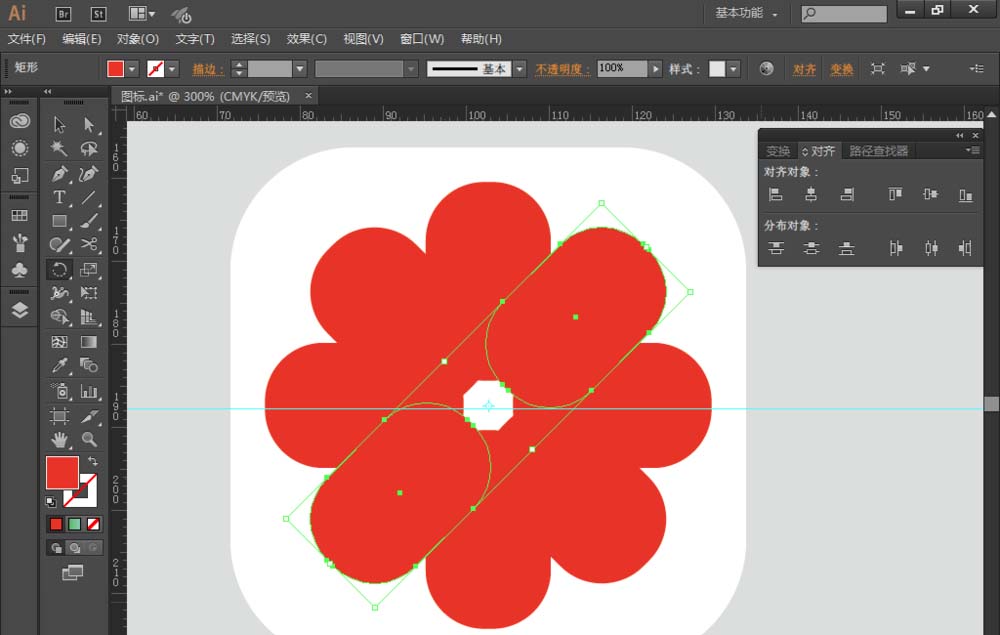The image size is (1000, 635).
Task: Select the Line Segment tool
Action: 89,198
